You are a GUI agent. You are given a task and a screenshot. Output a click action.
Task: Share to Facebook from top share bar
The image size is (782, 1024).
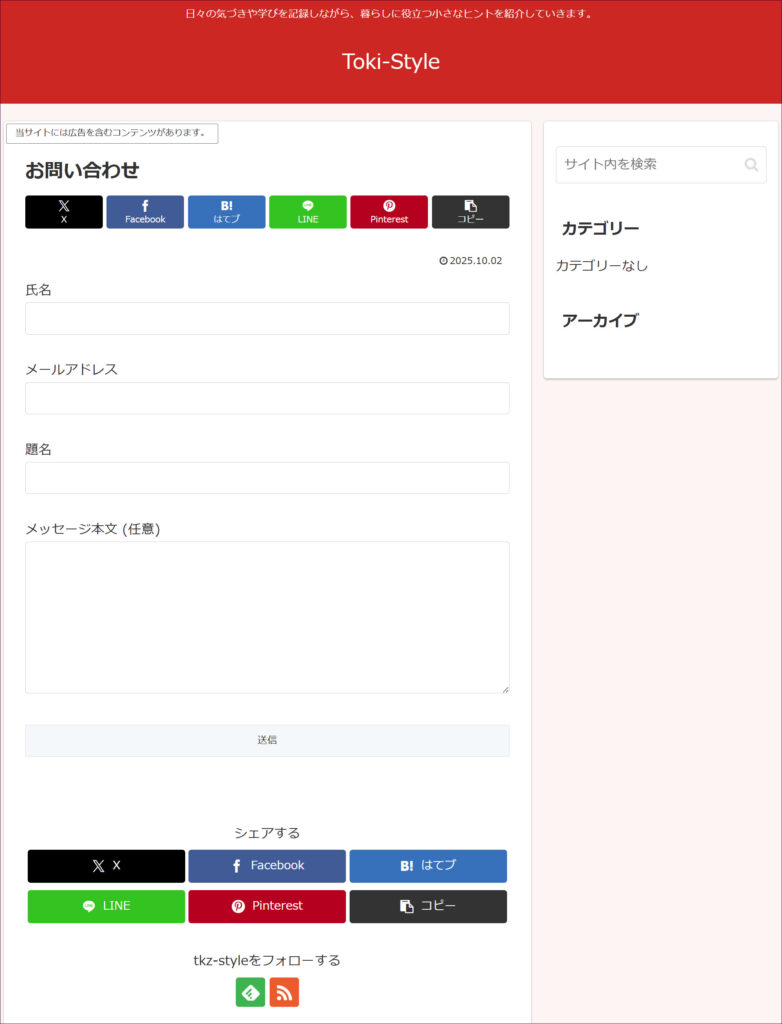coord(145,212)
